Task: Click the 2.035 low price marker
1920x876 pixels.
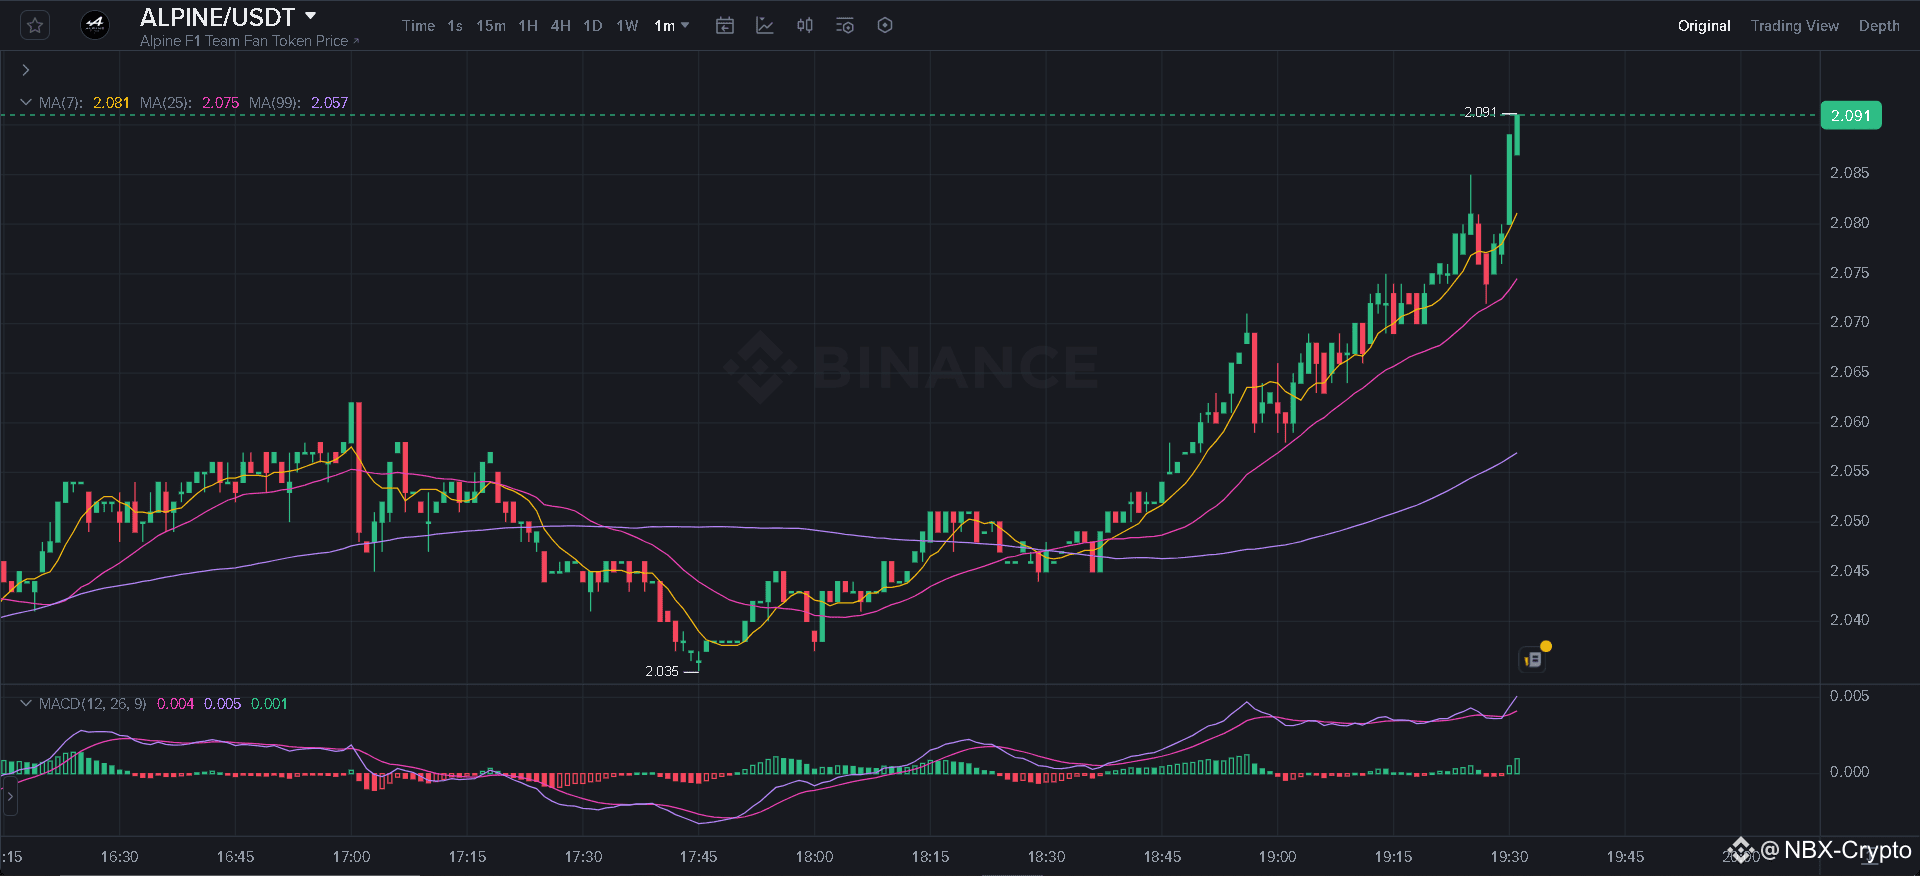Action: click(662, 671)
